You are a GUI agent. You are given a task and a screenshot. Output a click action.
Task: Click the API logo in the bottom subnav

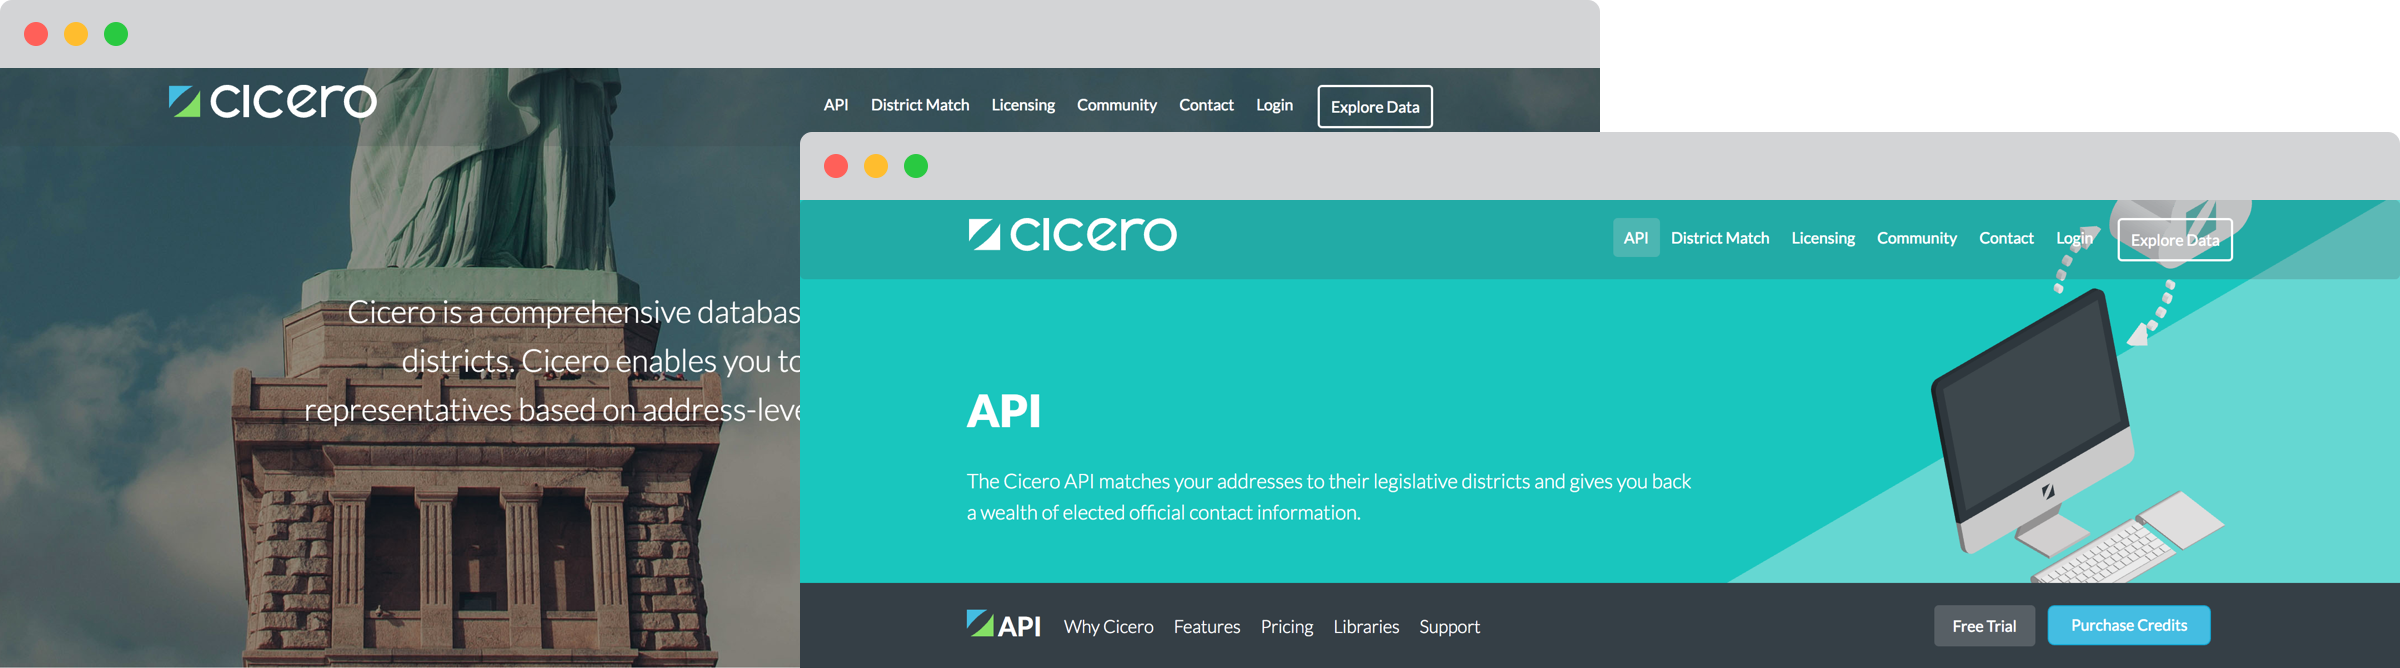pyautogui.click(x=1003, y=625)
